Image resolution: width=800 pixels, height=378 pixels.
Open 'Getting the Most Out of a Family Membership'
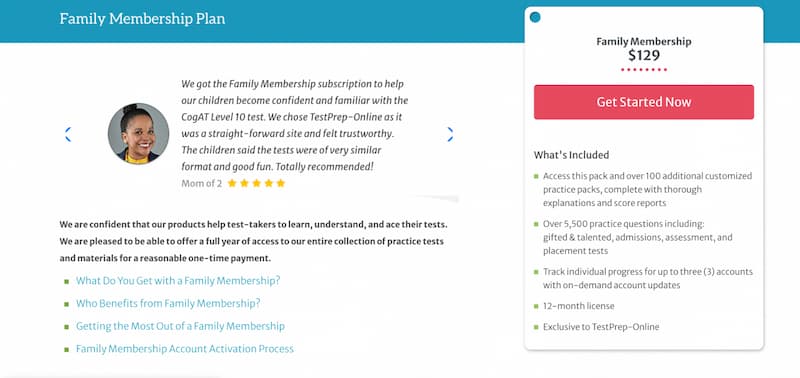180,326
